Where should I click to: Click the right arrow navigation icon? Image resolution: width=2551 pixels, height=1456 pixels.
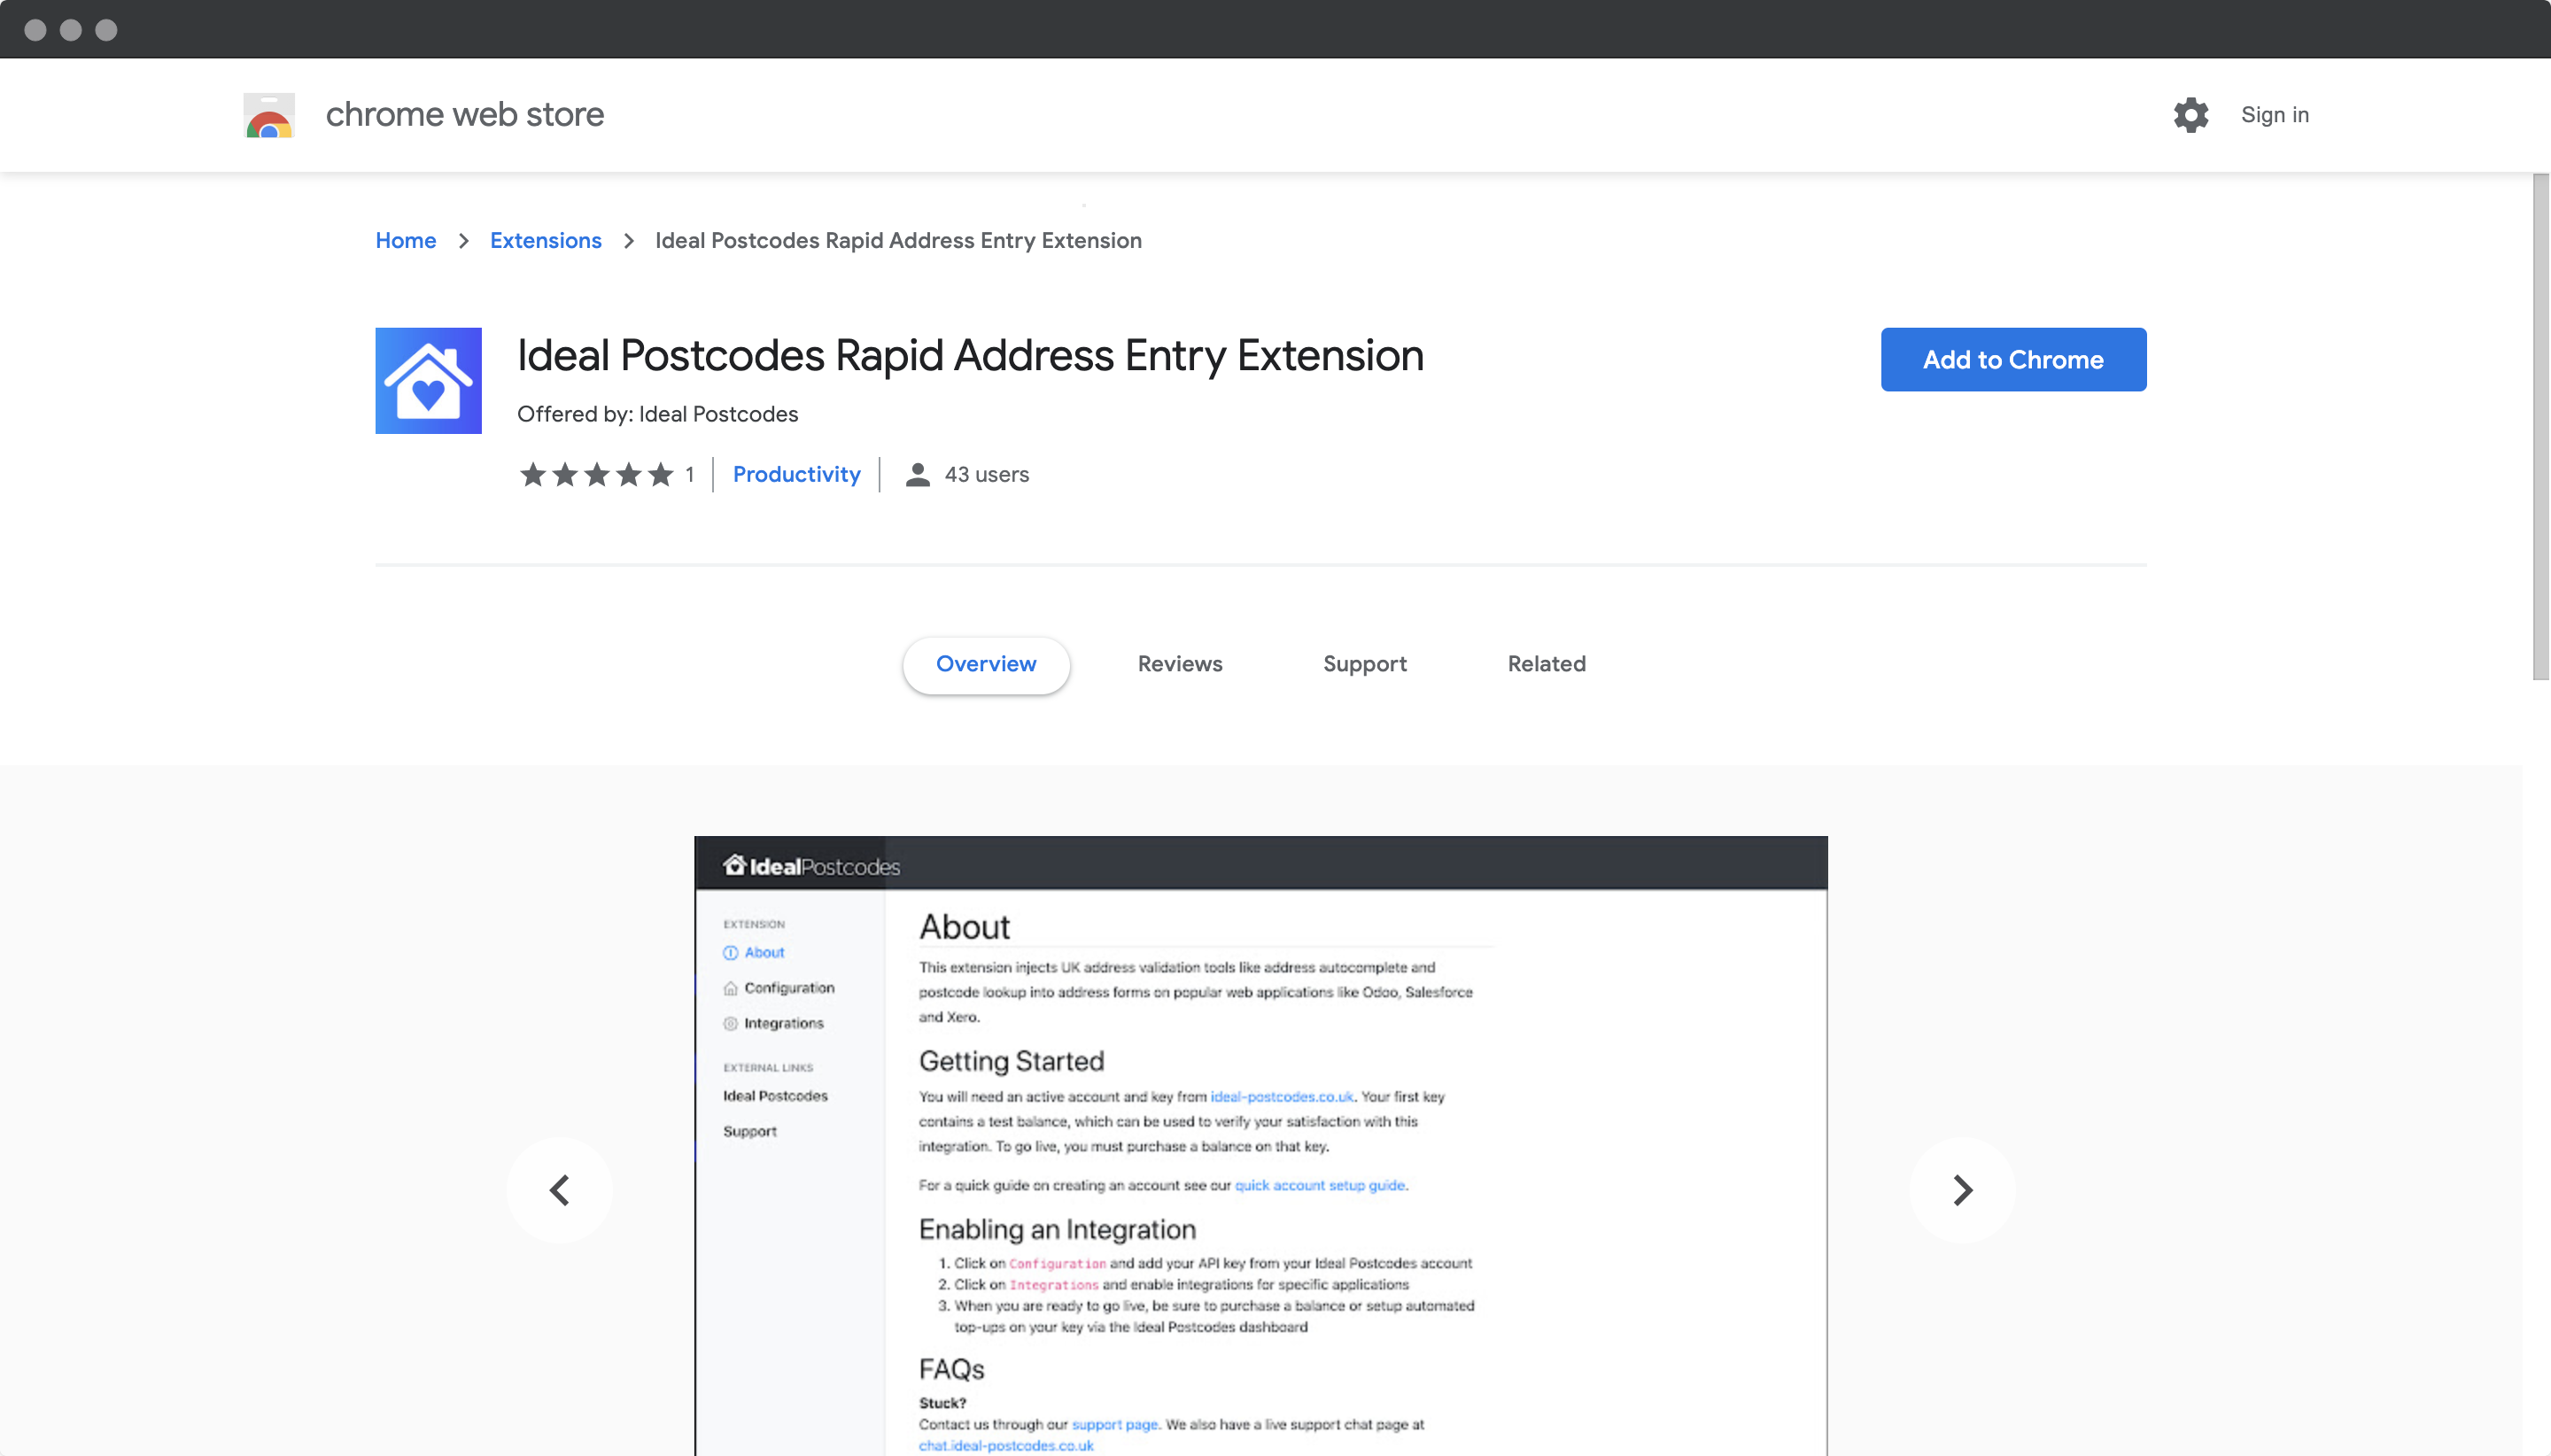tap(1960, 1189)
